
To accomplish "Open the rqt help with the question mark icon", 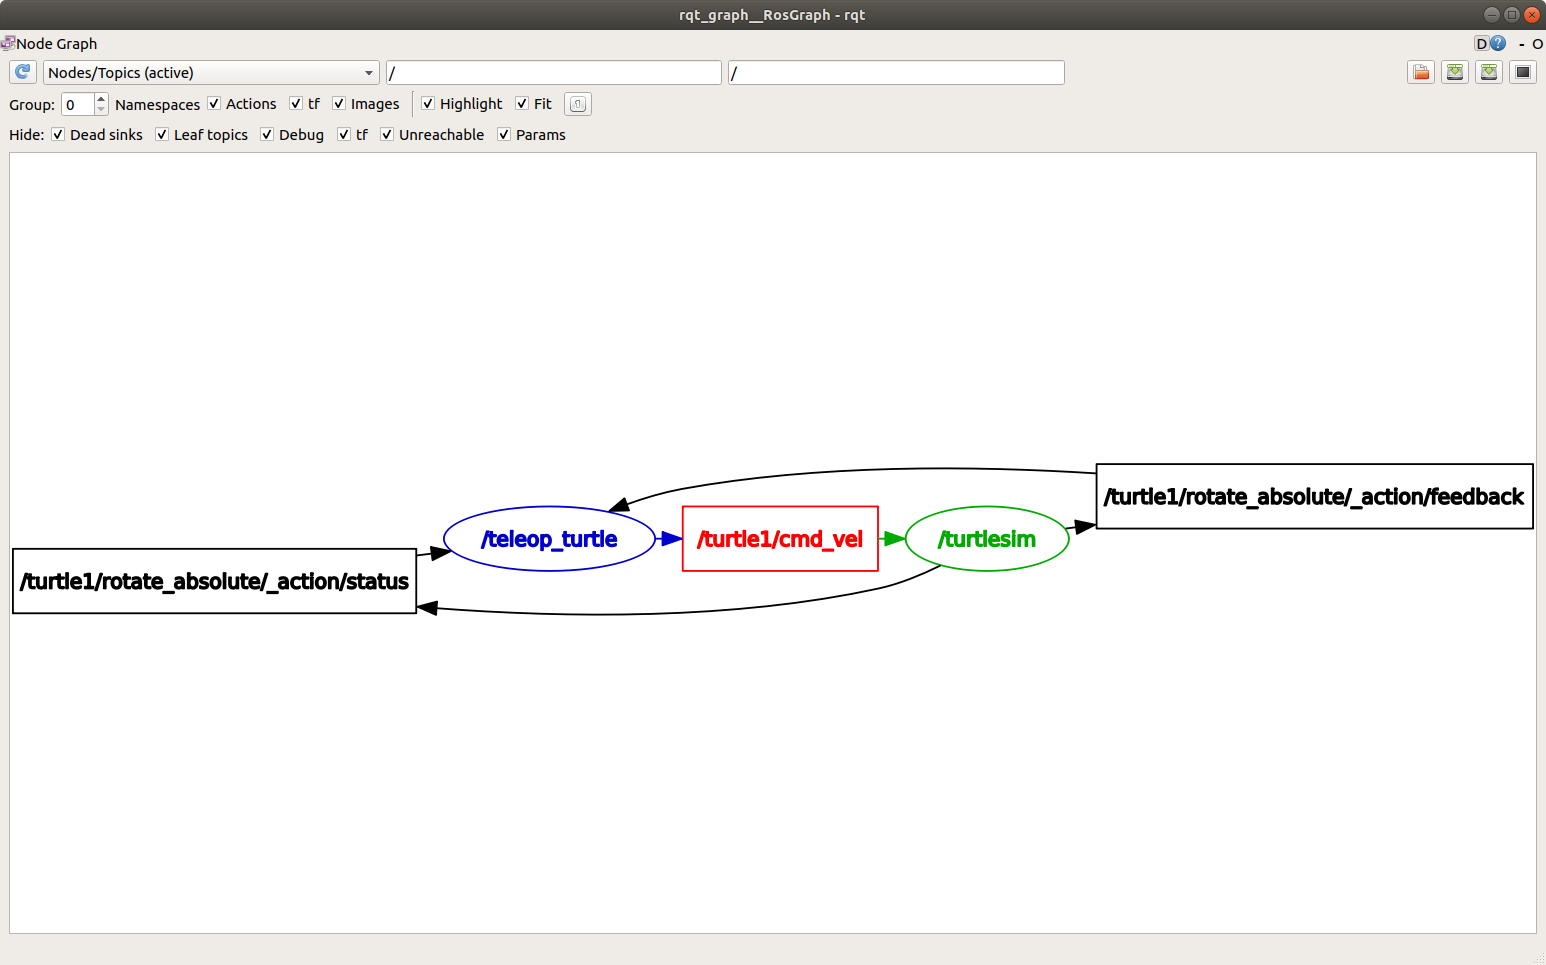I will click(1497, 43).
